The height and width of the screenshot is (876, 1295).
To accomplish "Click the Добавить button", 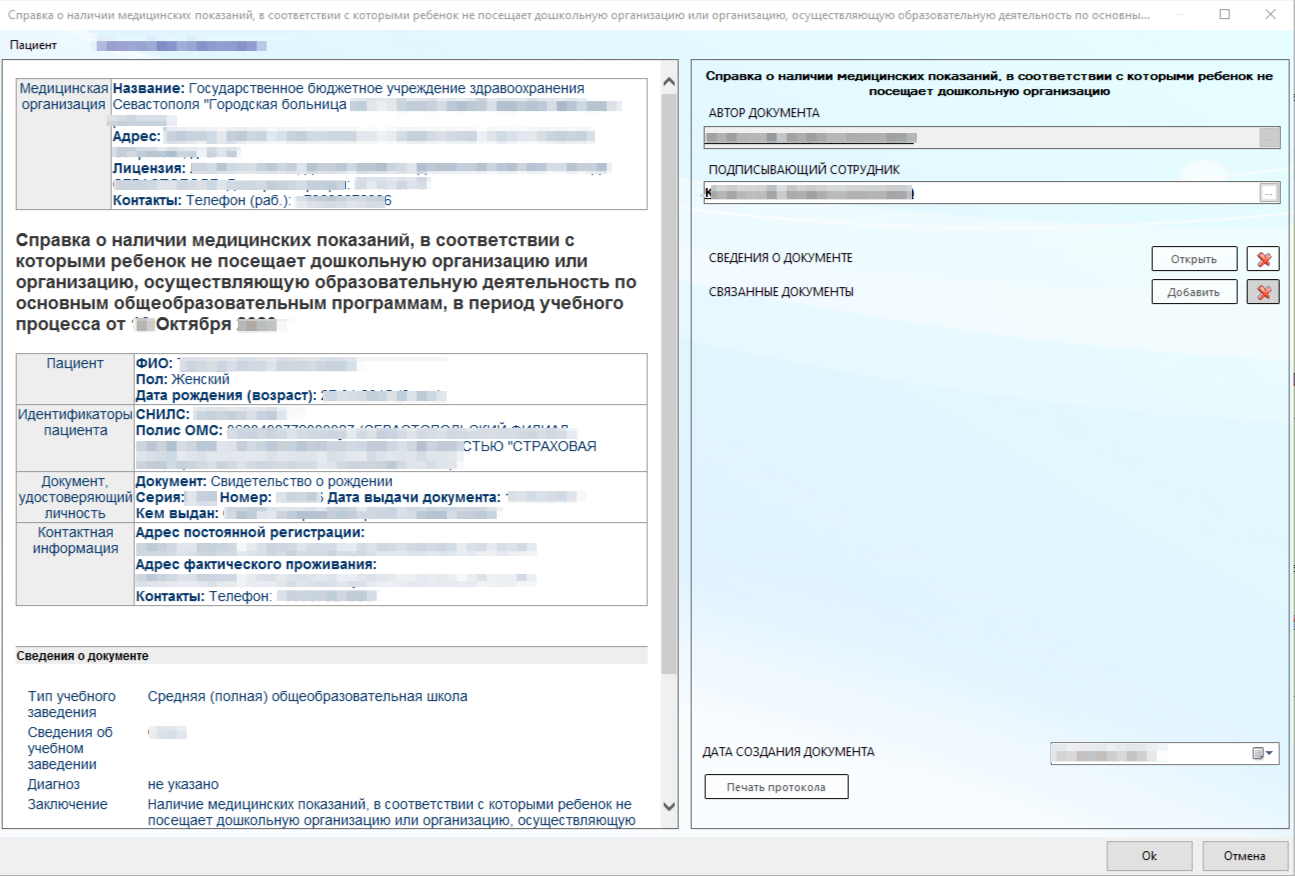I will point(1194,292).
